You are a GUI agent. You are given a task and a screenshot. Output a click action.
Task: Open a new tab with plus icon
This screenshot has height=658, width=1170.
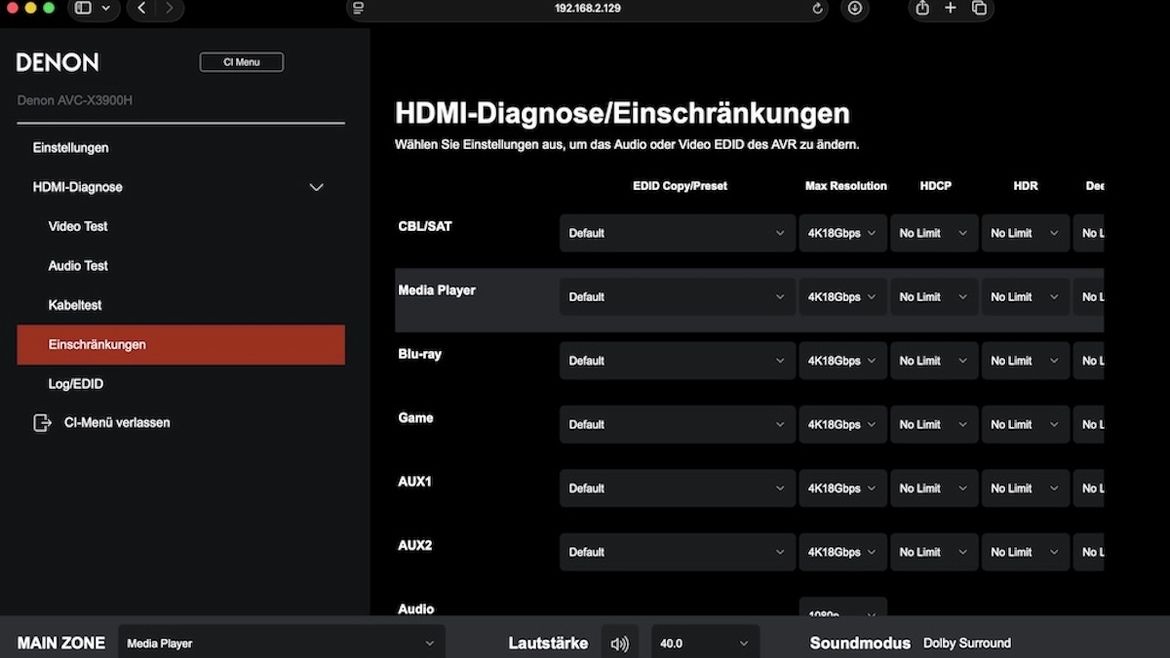coord(950,7)
